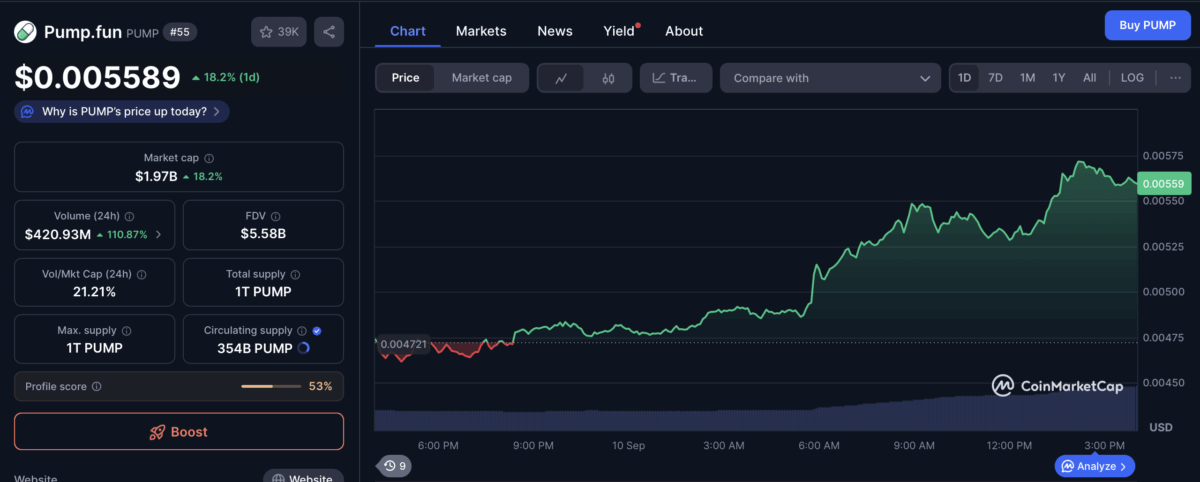Open the Markets tab
The height and width of the screenshot is (482, 1200).
click(x=481, y=31)
